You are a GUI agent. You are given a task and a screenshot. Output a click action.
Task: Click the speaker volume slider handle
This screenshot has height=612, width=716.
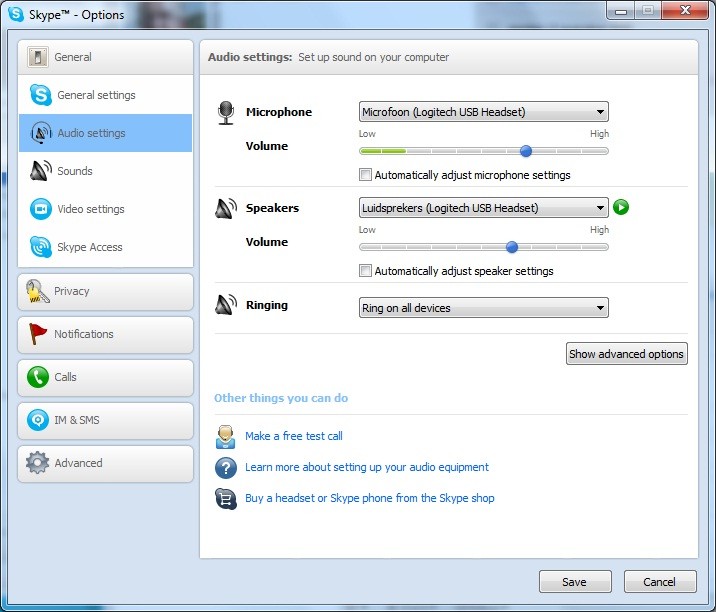click(x=512, y=247)
